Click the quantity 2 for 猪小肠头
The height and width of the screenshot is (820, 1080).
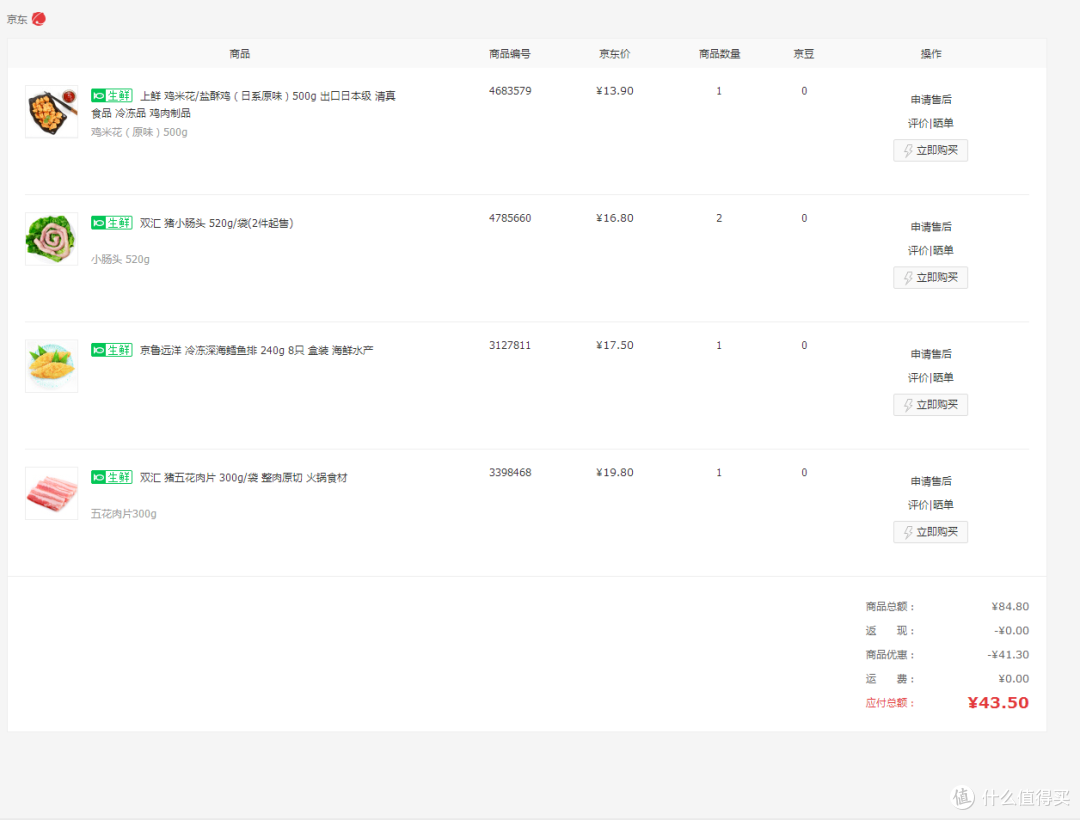pos(719,218)
